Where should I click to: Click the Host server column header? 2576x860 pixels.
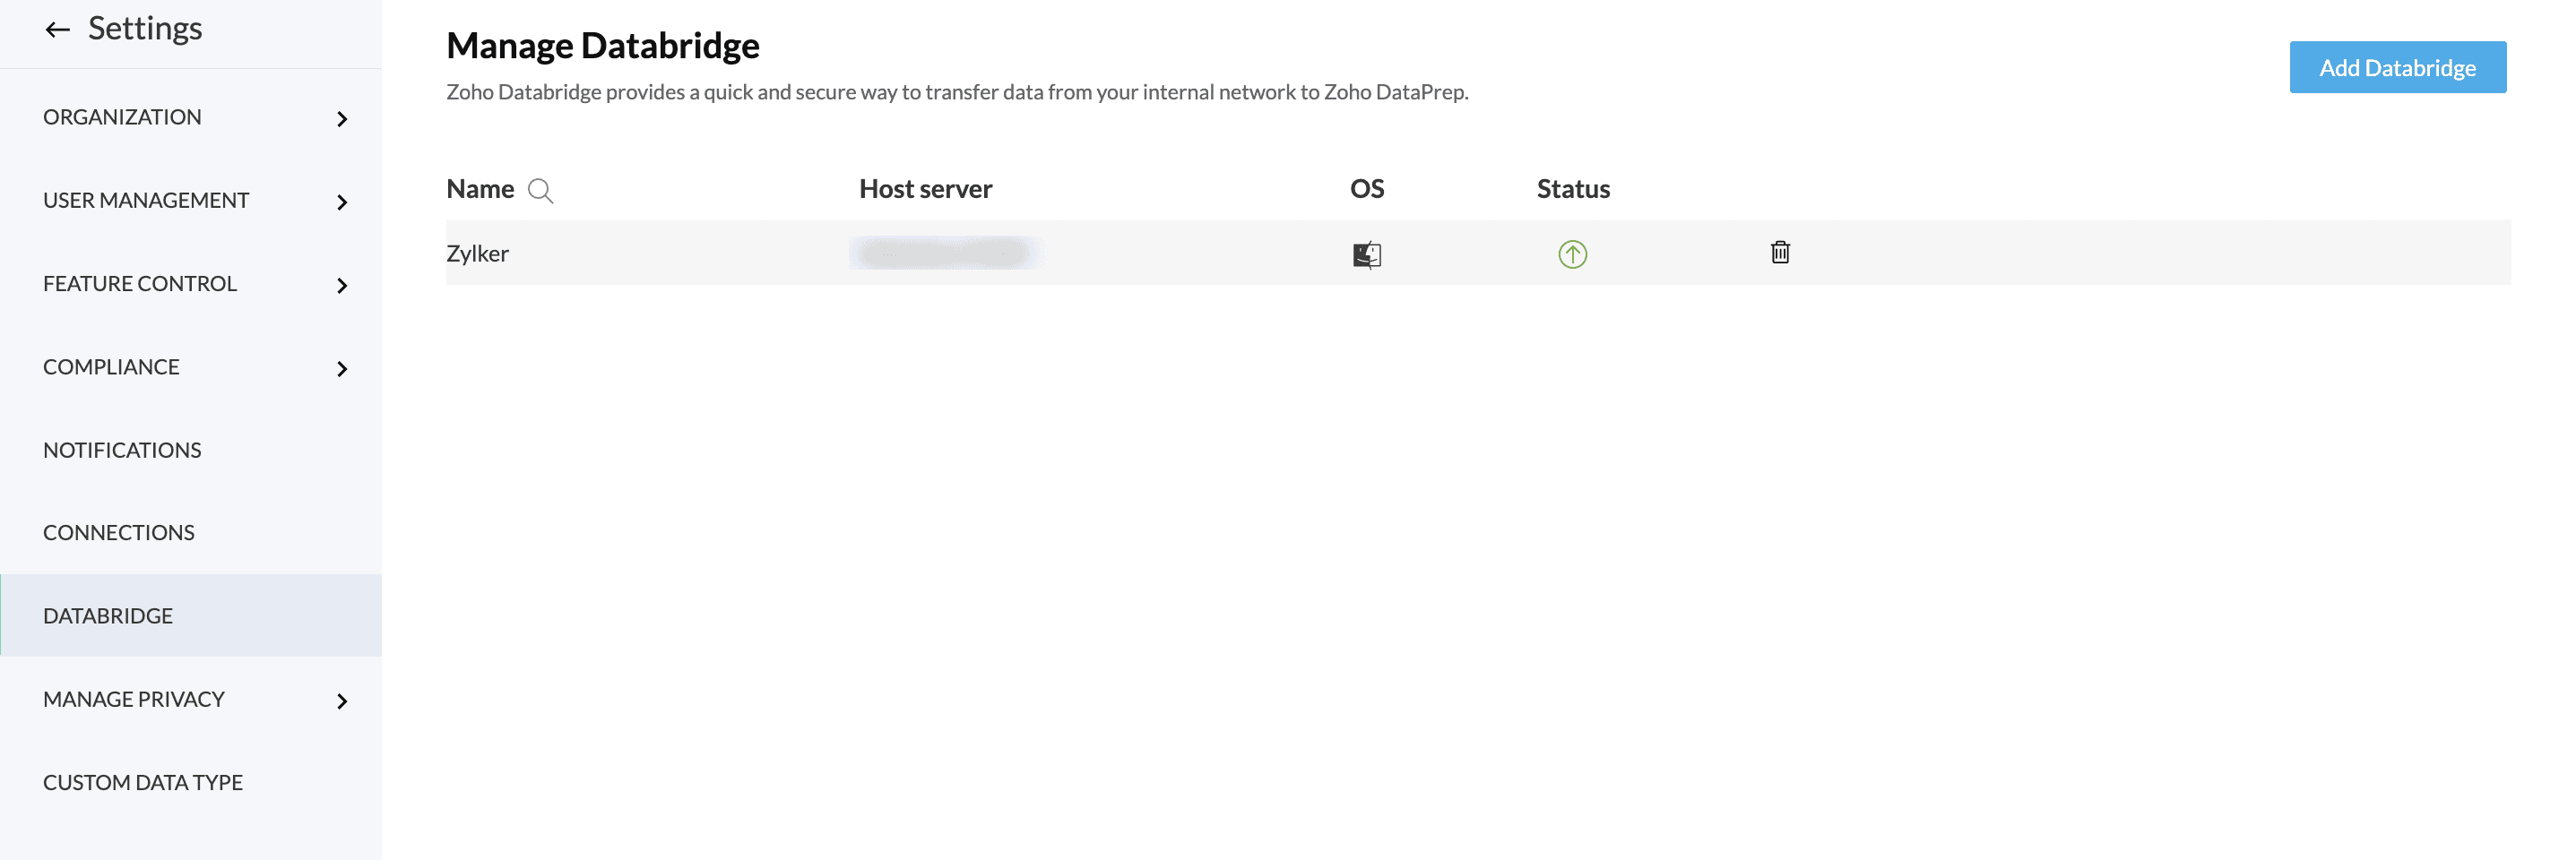925,189
